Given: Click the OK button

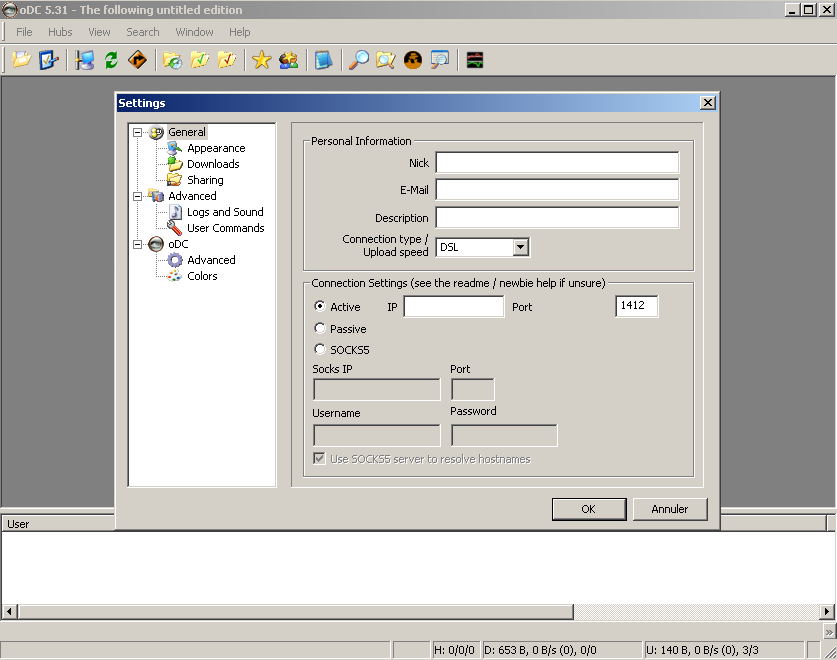Looking at the screenshot, I should [x=589, y=509].
